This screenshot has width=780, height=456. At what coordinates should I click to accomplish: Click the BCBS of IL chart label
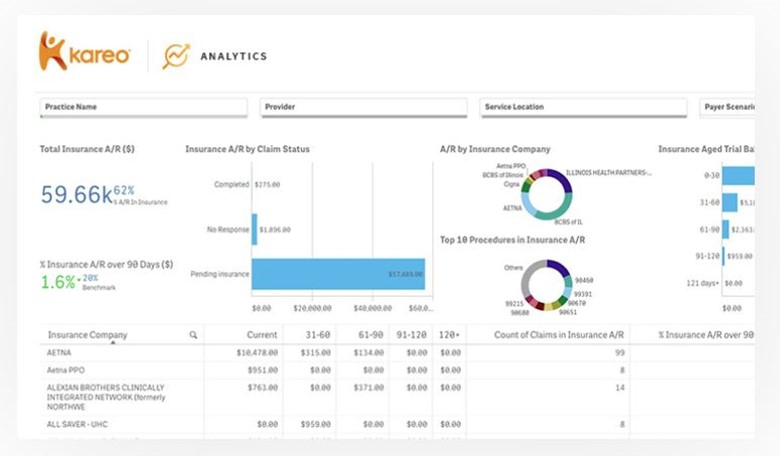point(568,222)
